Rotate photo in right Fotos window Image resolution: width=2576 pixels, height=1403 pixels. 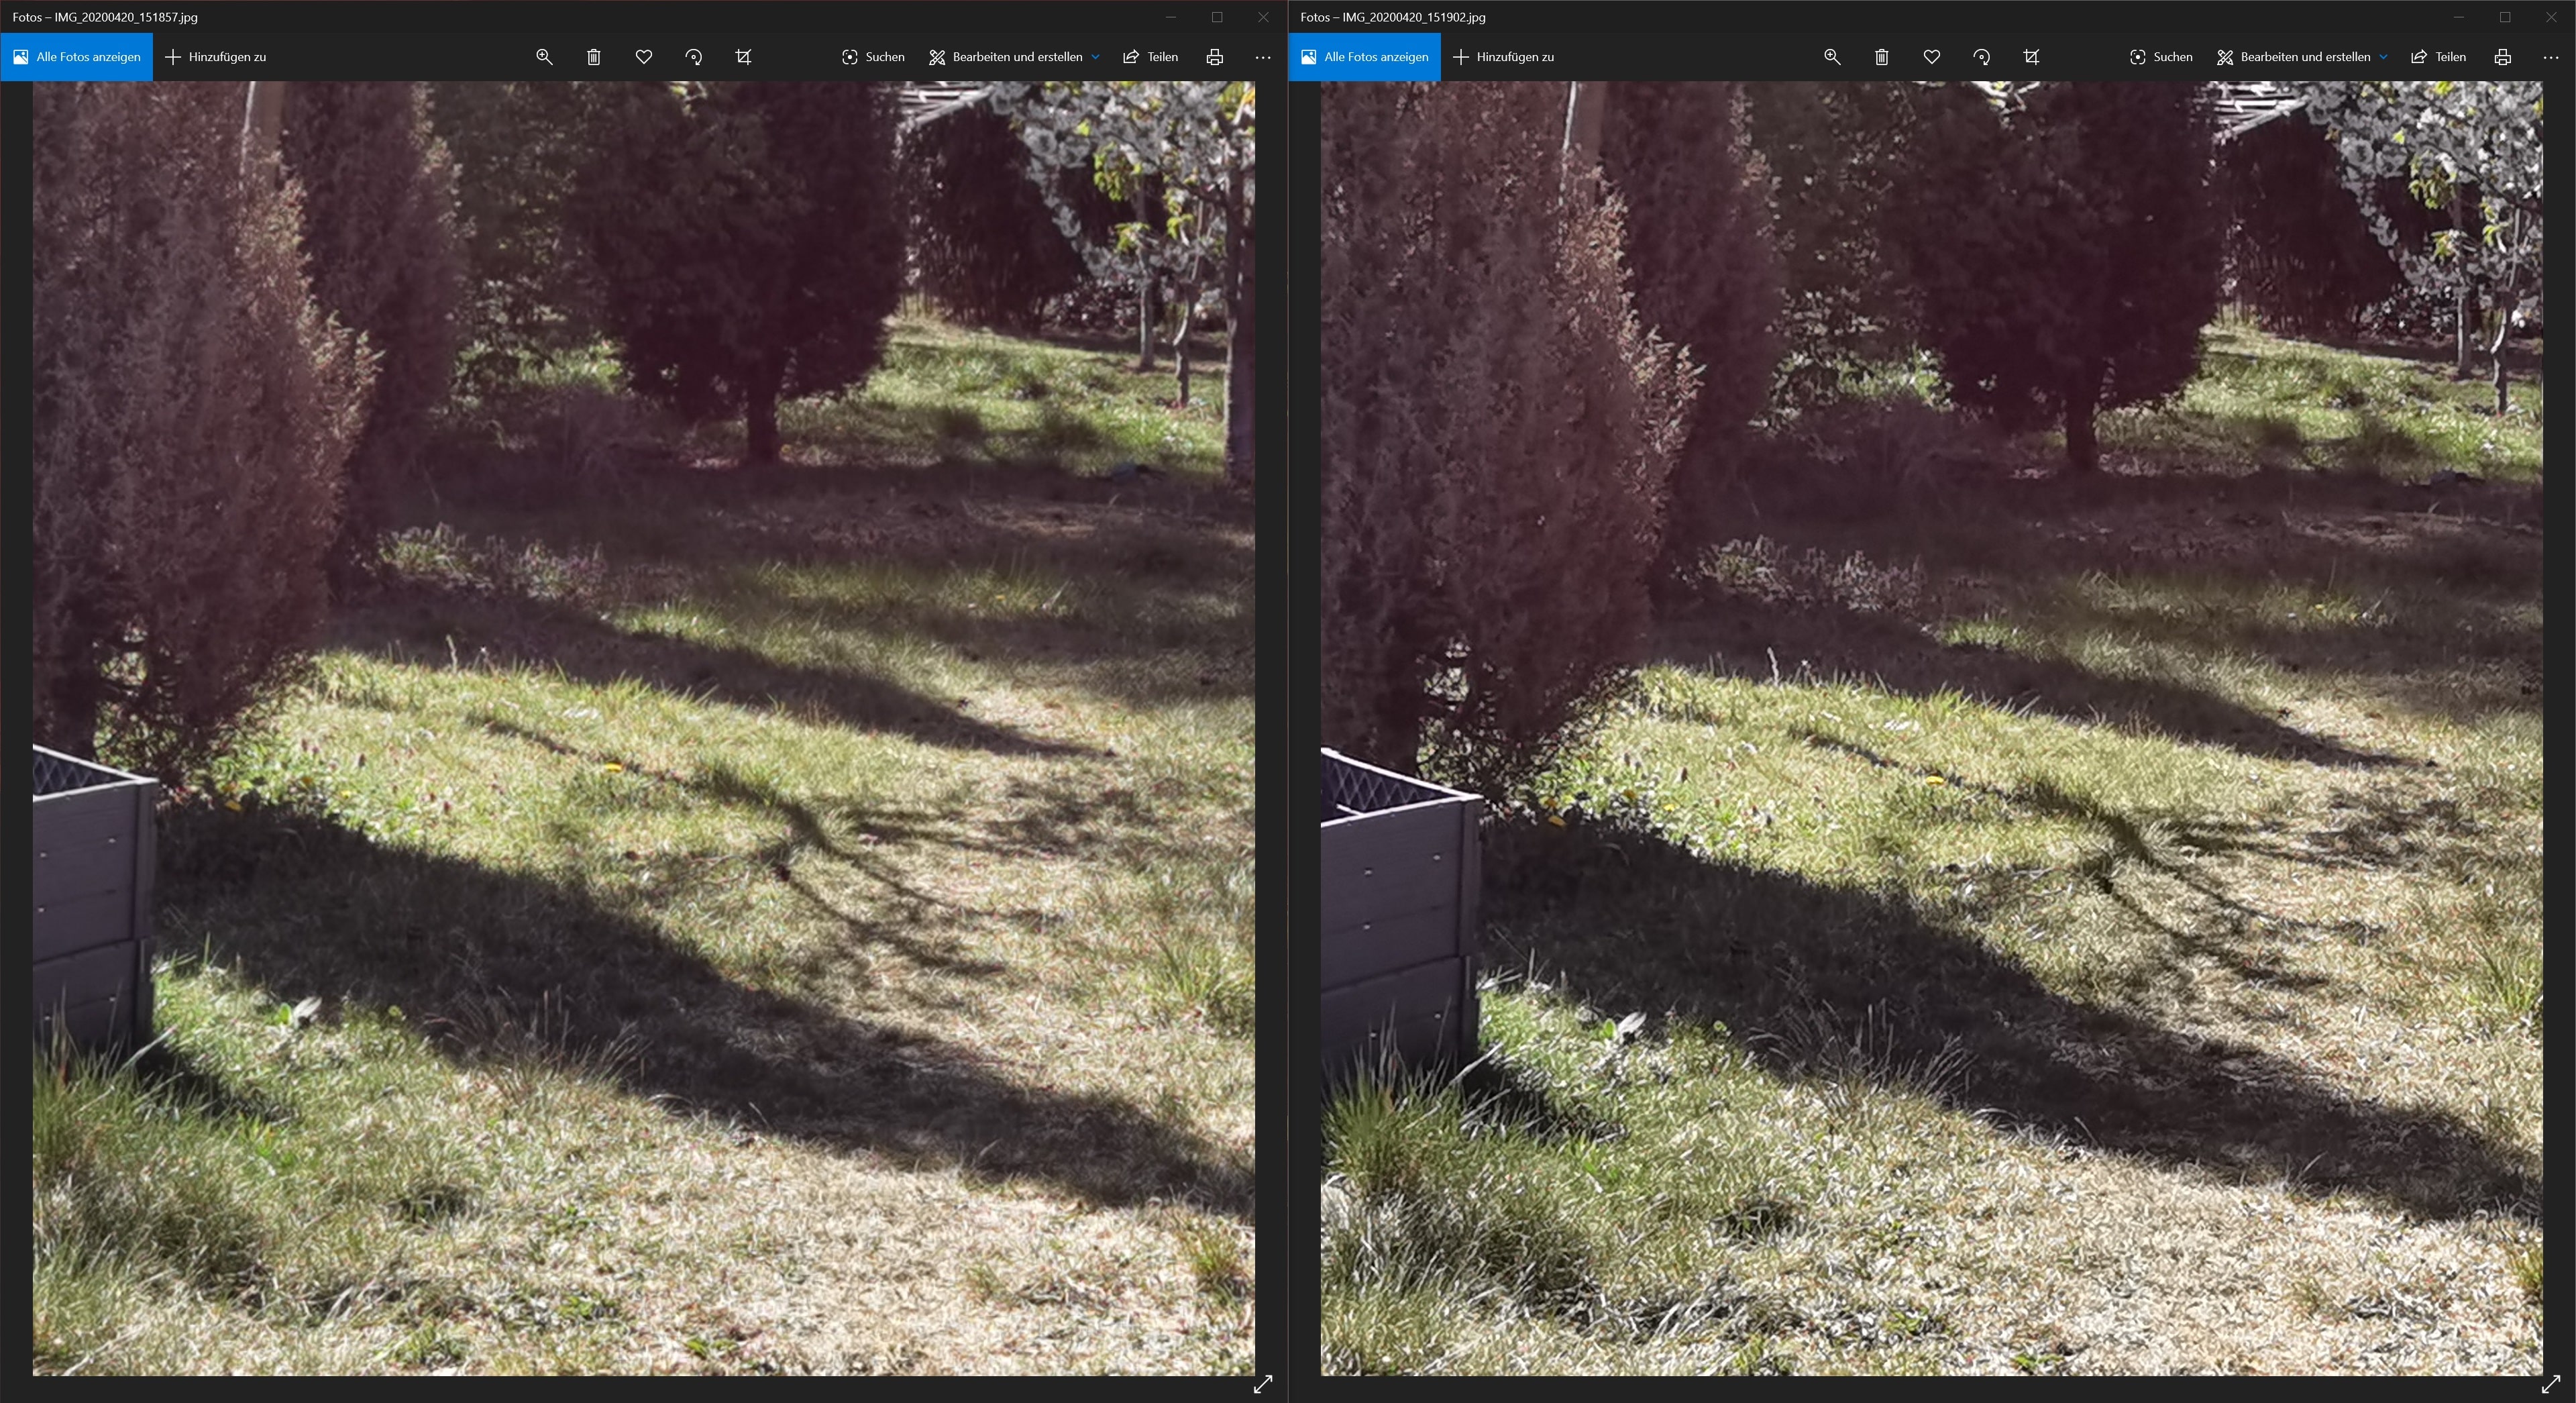click(x=1981, y=57)
